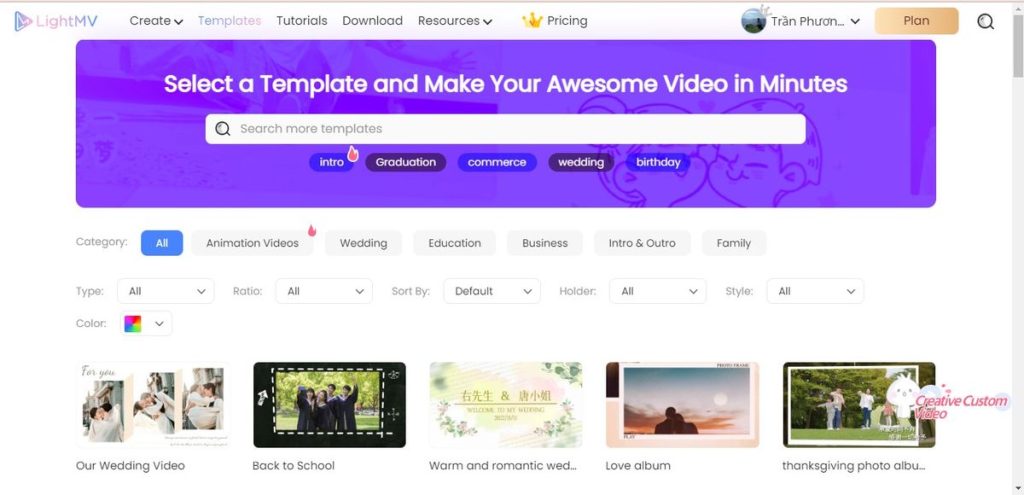
Task: Open the Holder filter dropdown
Action: click(x=658, y=291)
